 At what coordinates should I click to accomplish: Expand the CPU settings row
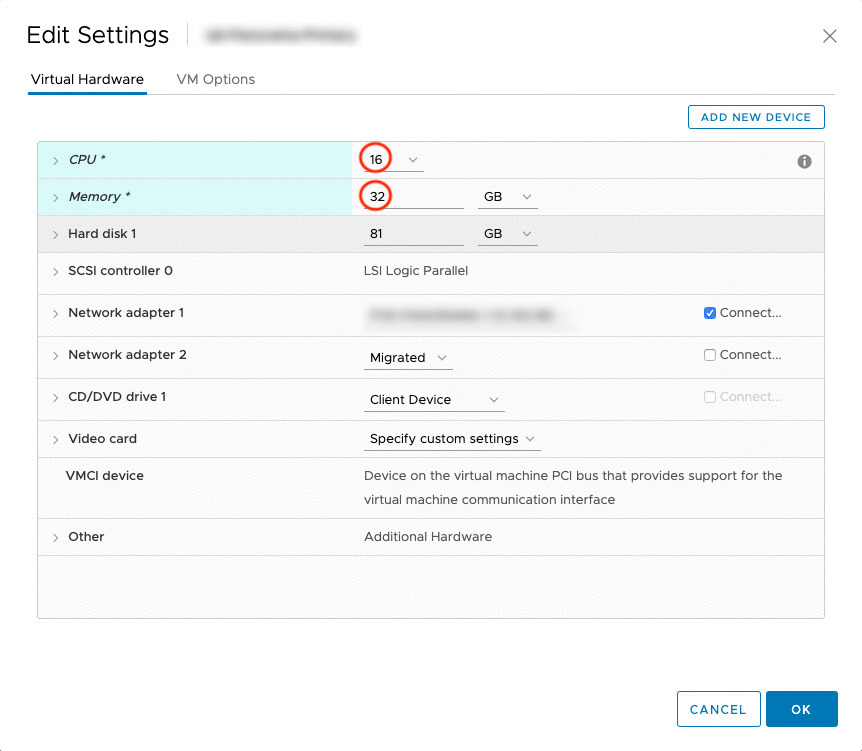[x=56, y=160]
